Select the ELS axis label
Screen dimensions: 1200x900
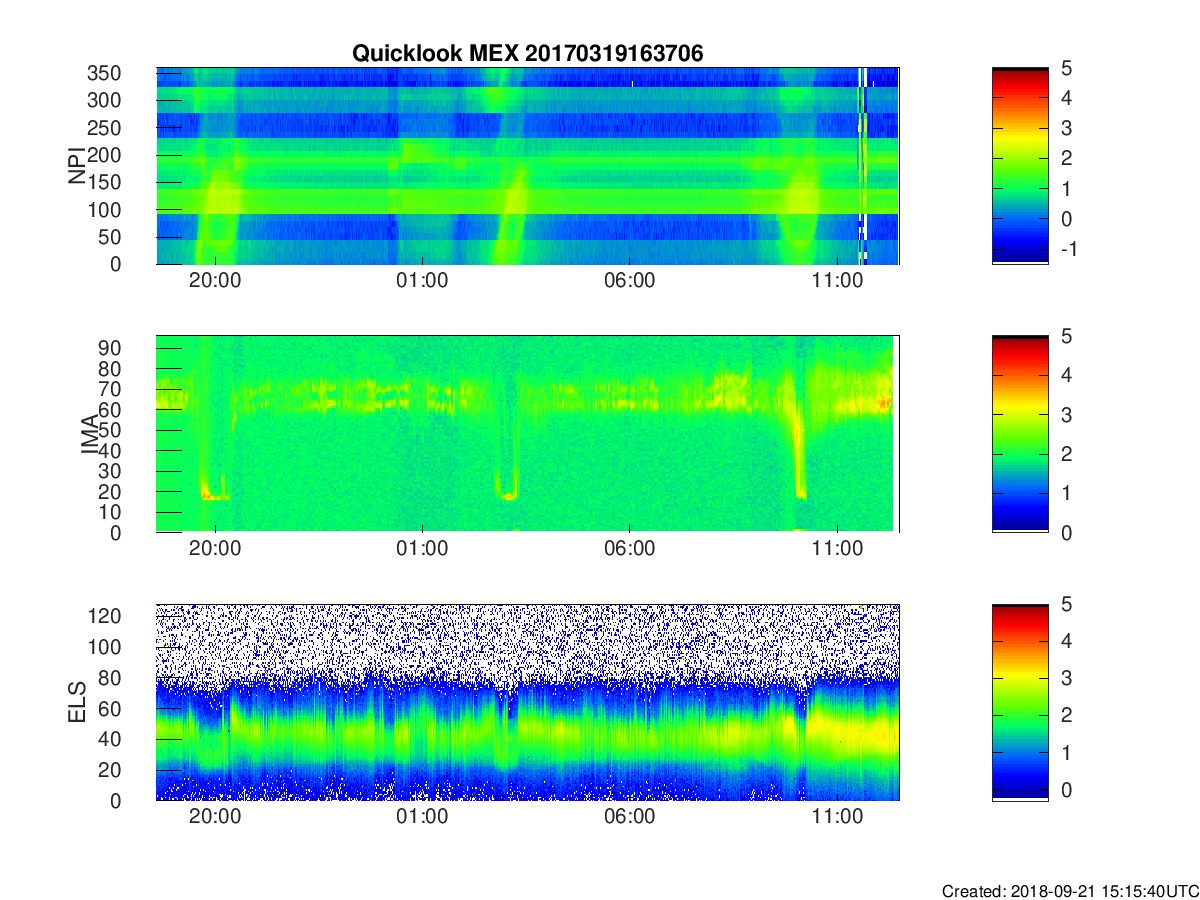point(76,702)
